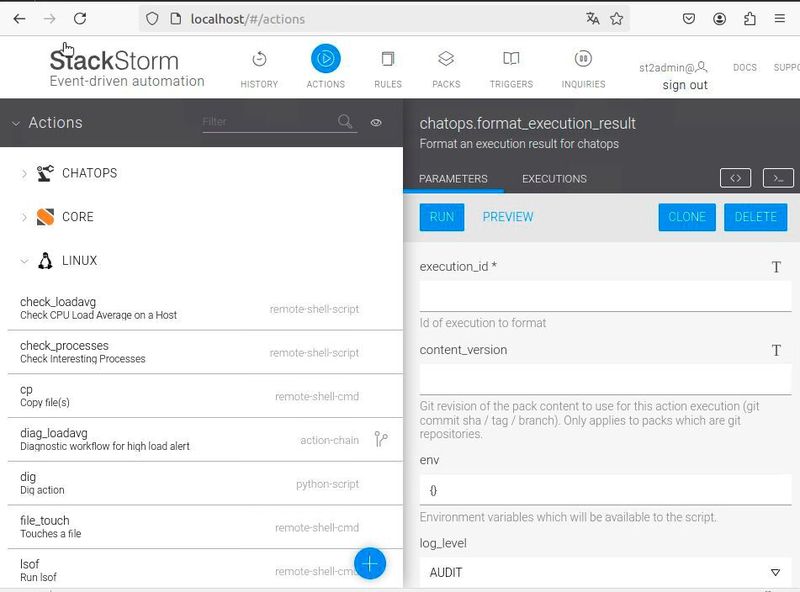
Task: Expand the CHATOPS pack
Action: pos(24,174)
